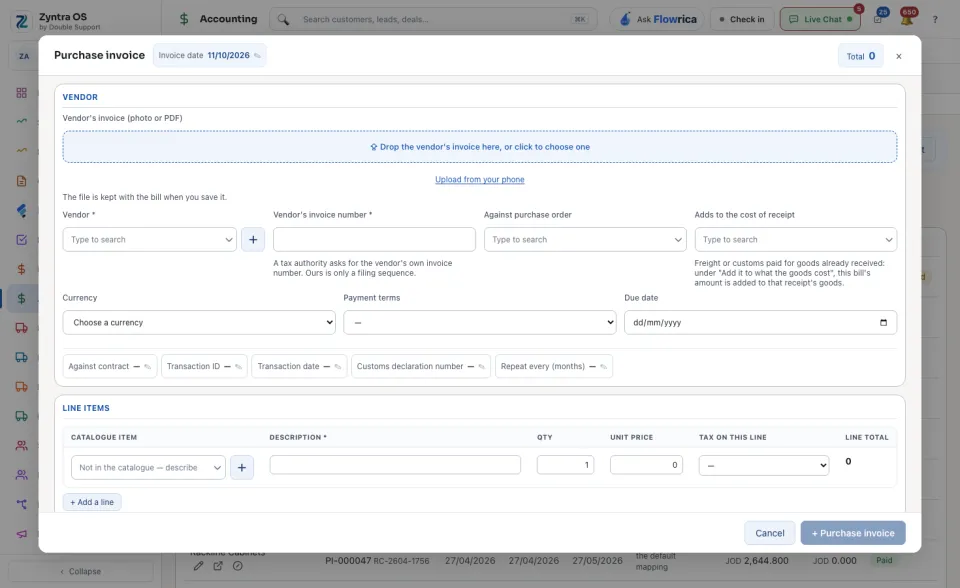The width and height of the screenshot is (960, 588).
Task: Focus the Vendor's invoice number field
Action: tap(374, 239)
